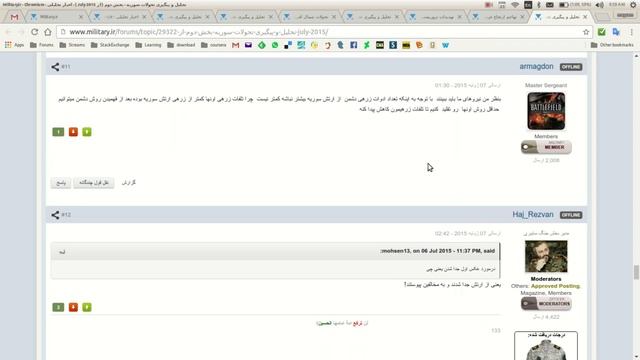The image size is (640, 360).
Task: Open the Gmail pinned tab
Action: (x=15, y=17)
